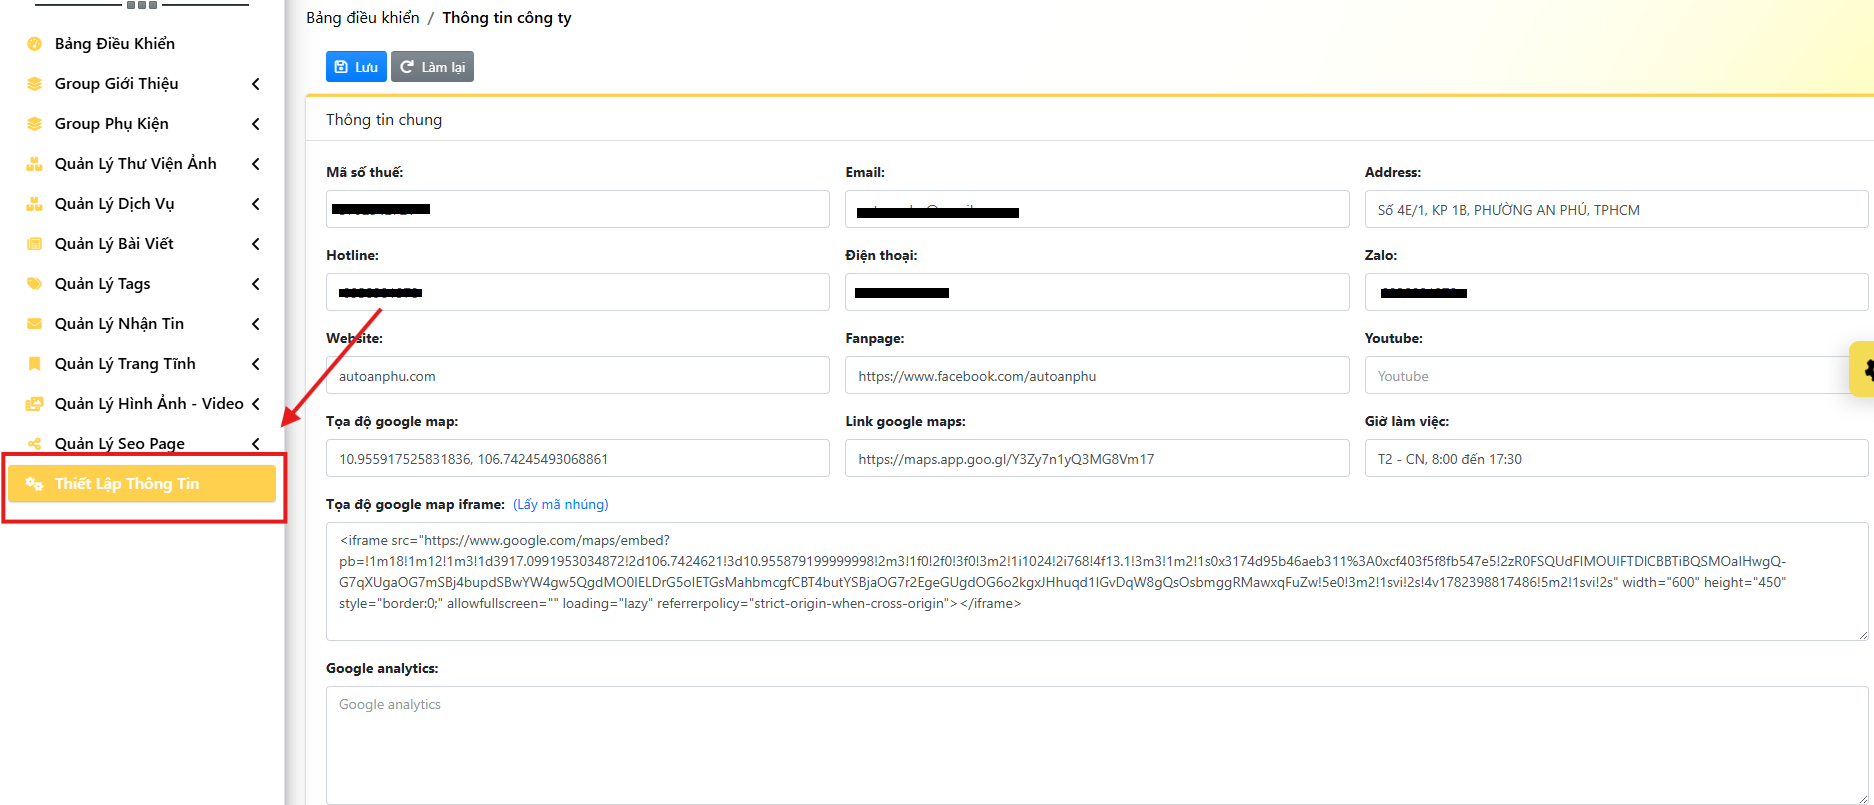This screenshot has height=805, width=1874.
Task: Reset form with Làm lại button
Action: coord(432,67)
